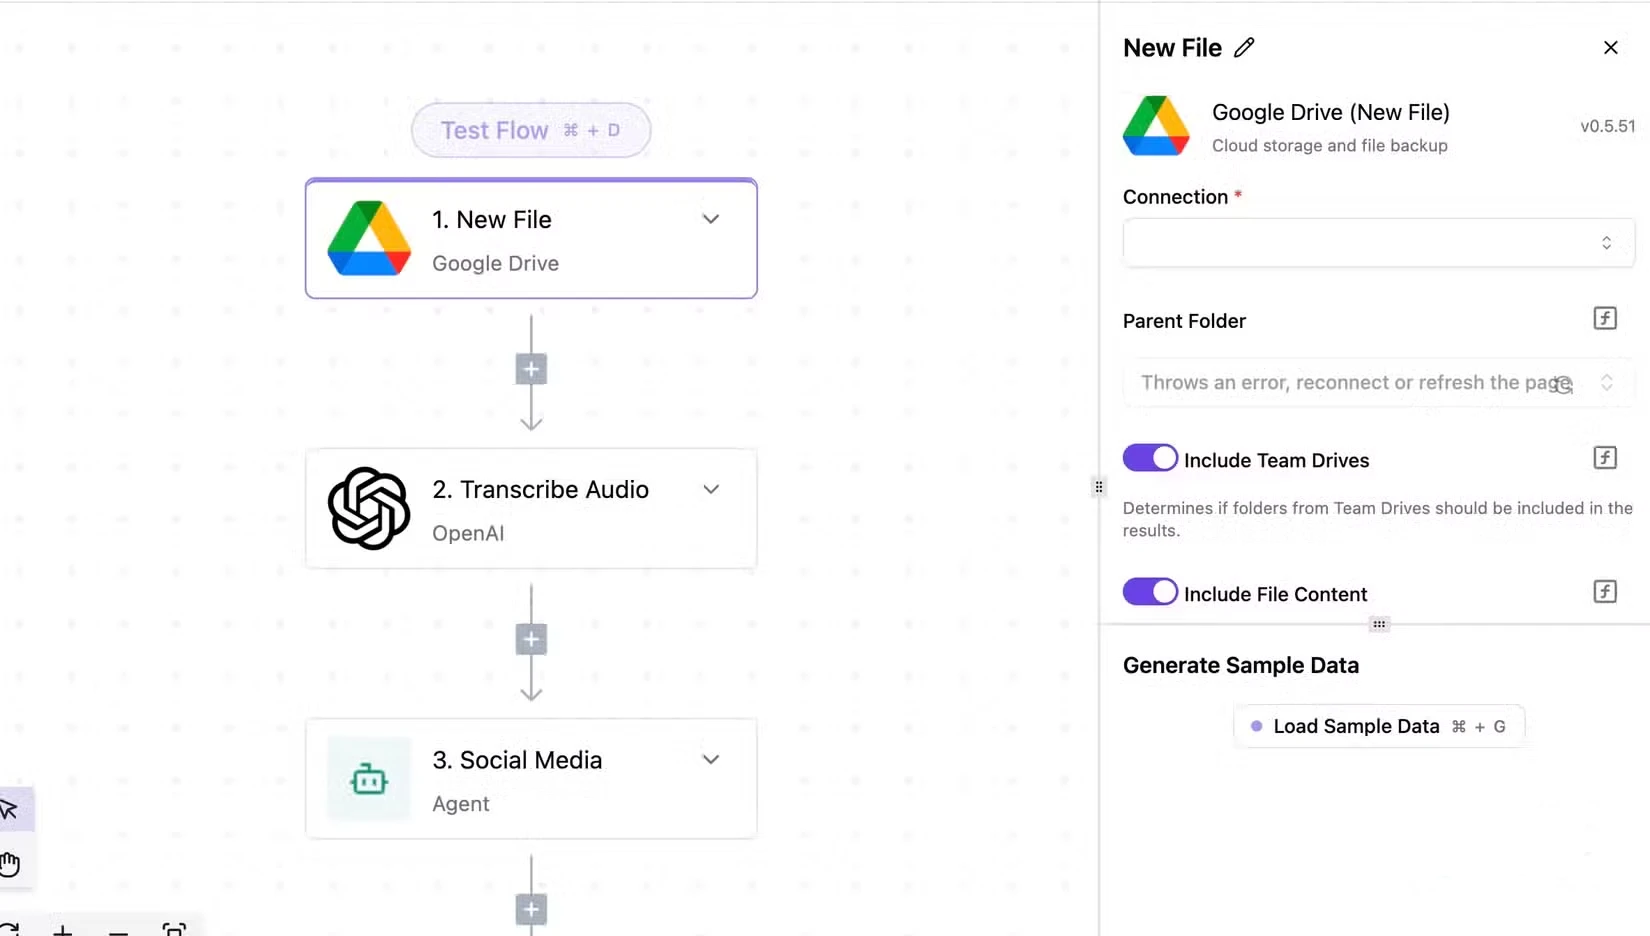Click the Google Drive logo in the panel header
Viewport: 1650px width, 936px height.
pos(1156,126)
